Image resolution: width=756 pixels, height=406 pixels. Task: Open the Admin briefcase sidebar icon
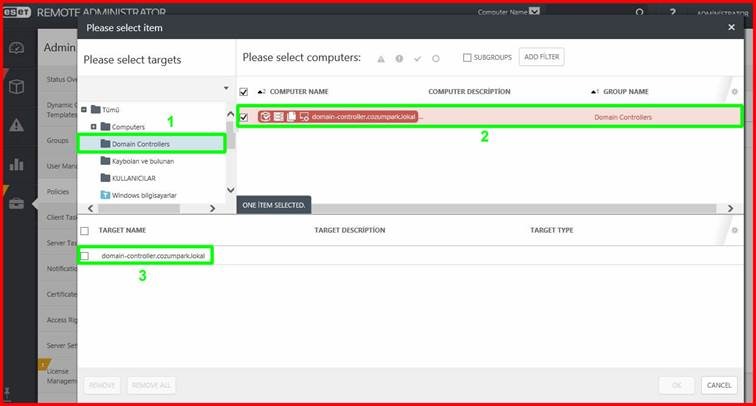16,203
